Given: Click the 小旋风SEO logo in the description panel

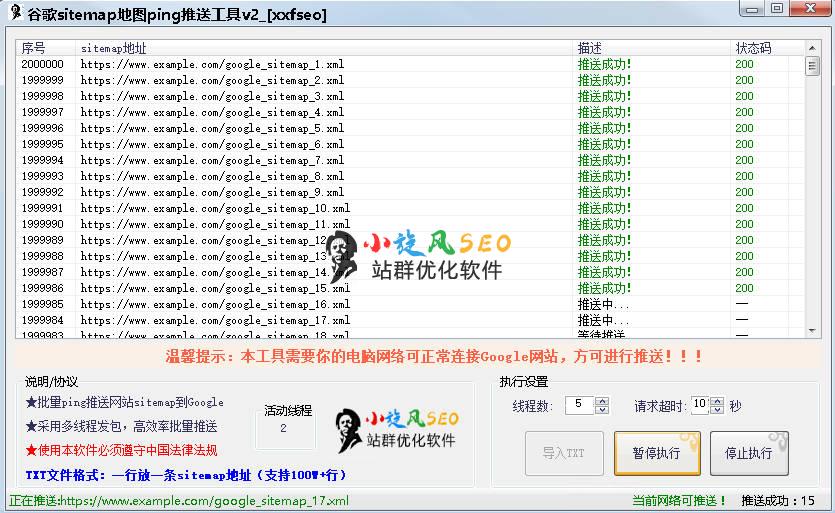Looking at the screenshot, I should point(397,430).
